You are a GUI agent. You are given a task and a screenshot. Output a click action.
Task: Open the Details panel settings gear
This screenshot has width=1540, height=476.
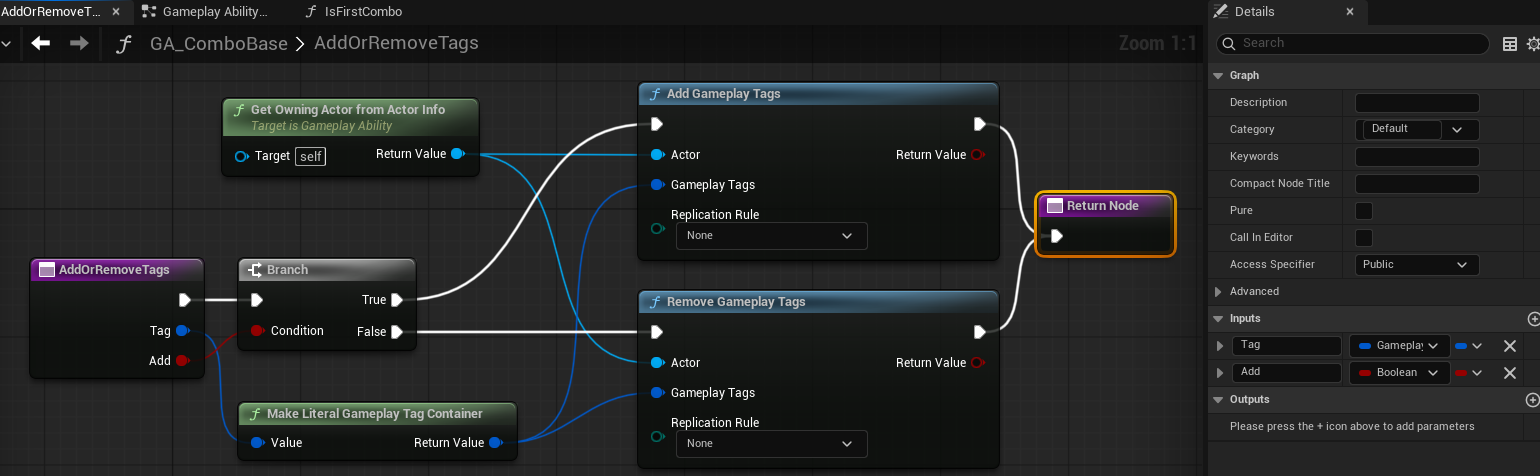pos(1533,44)
